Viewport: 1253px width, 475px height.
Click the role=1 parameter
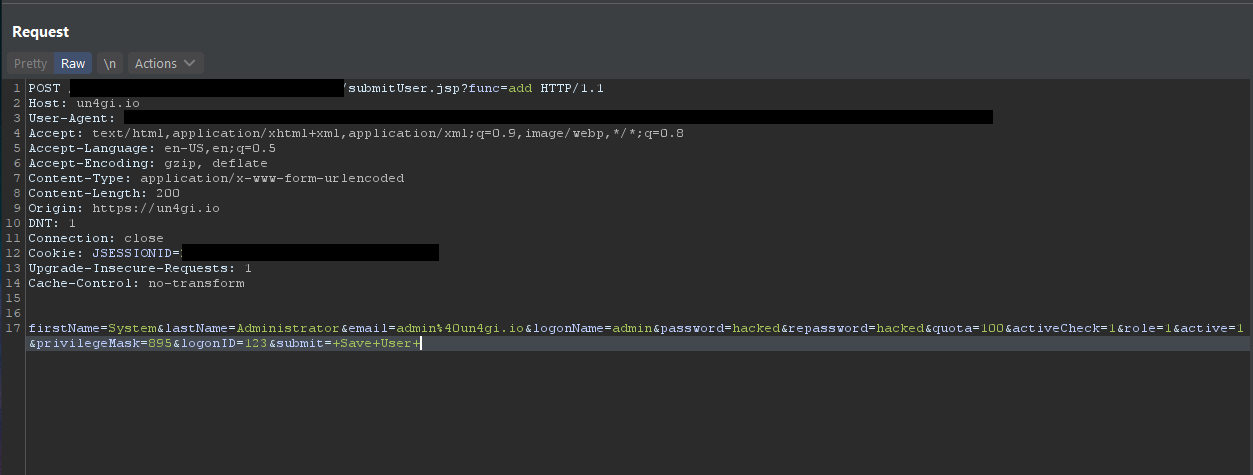coord(1148,328)
